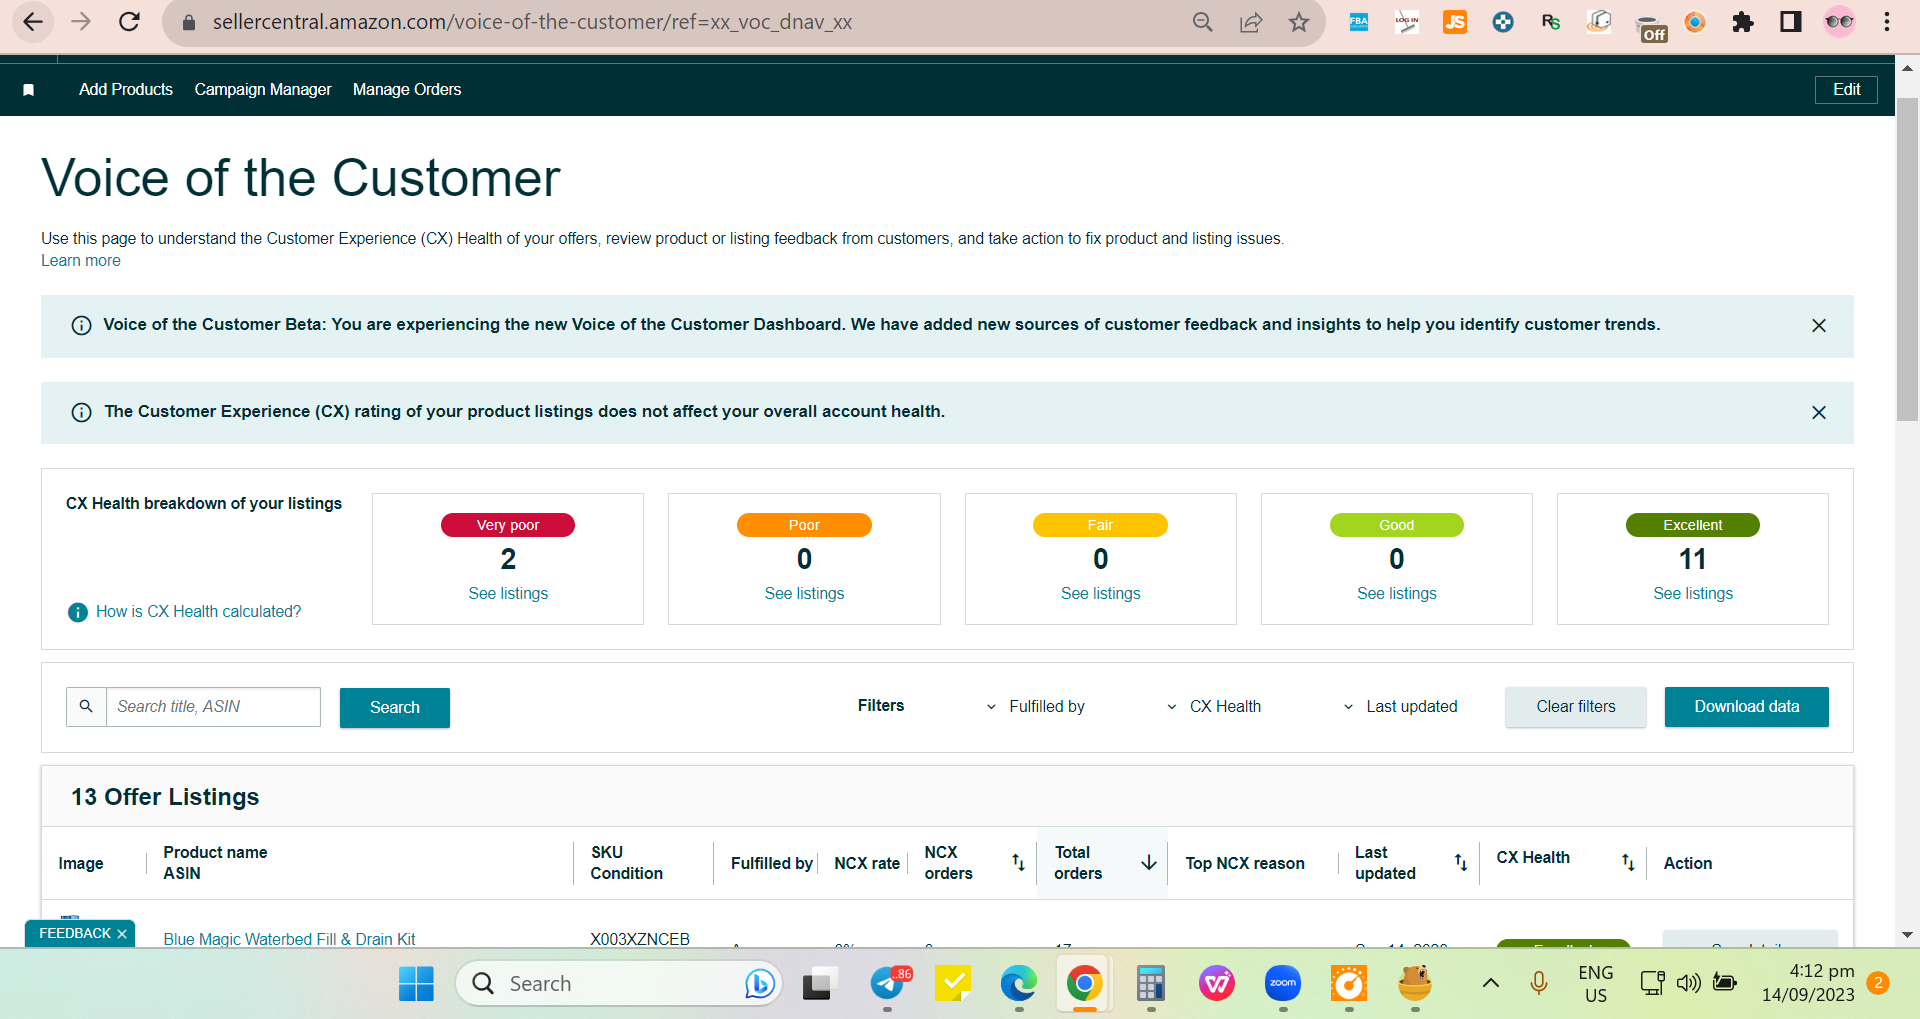This screenshot has width=1920, height=1019.
Task: Bookmark this page with the star icon
Action: click(1299, 22)
